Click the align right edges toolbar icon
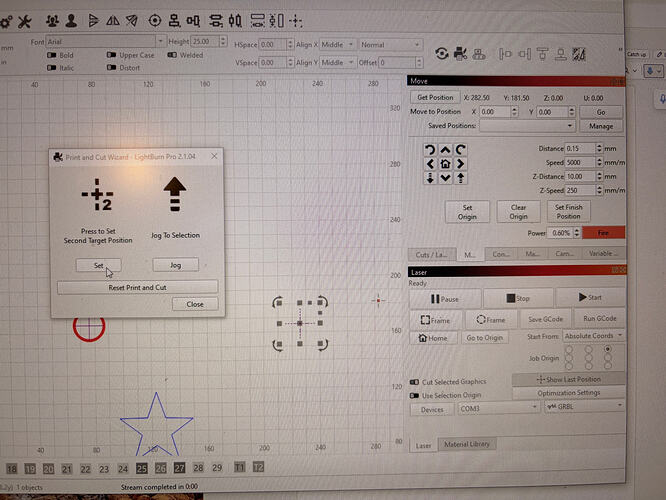 [525, 54]
